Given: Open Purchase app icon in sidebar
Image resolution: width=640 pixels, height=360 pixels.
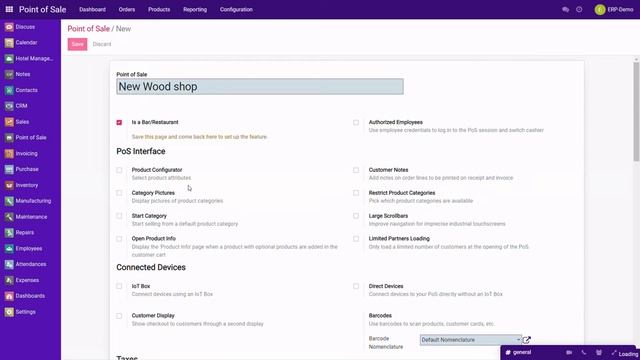Looking at the screenshot, I should (x=9, y=169).
